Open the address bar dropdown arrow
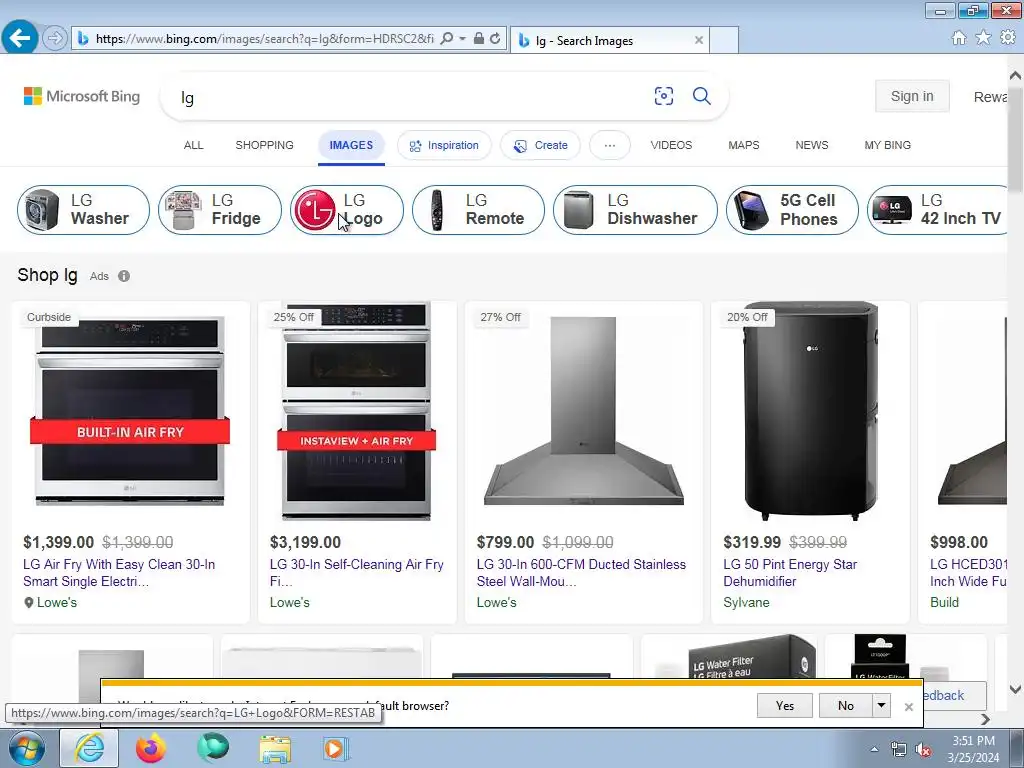 462,39
